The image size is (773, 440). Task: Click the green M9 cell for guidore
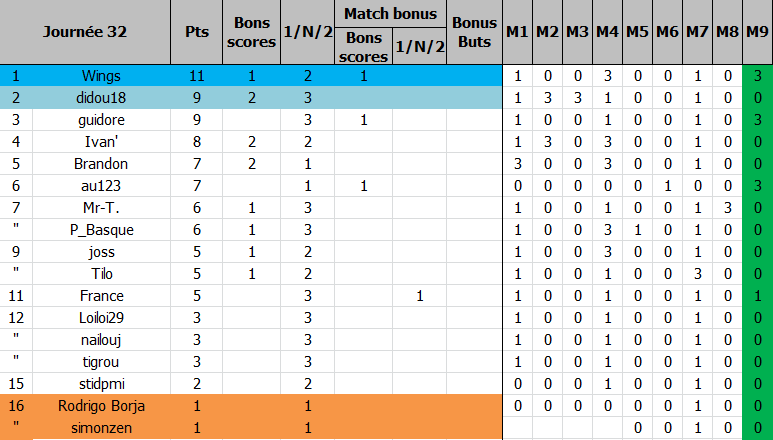(758, 120)
